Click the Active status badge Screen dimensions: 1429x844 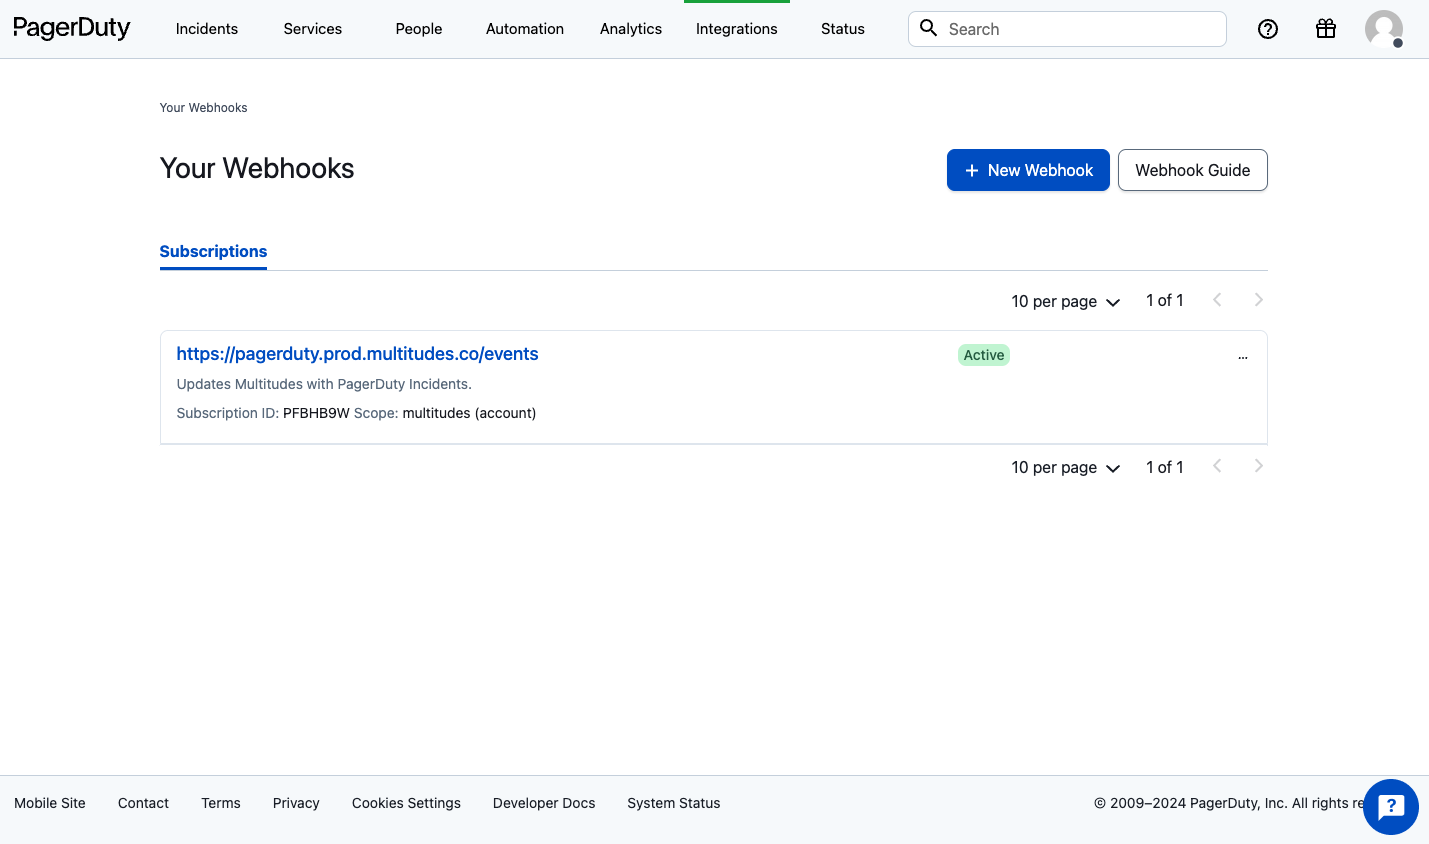pyautogui.click(x=983, y=355)
